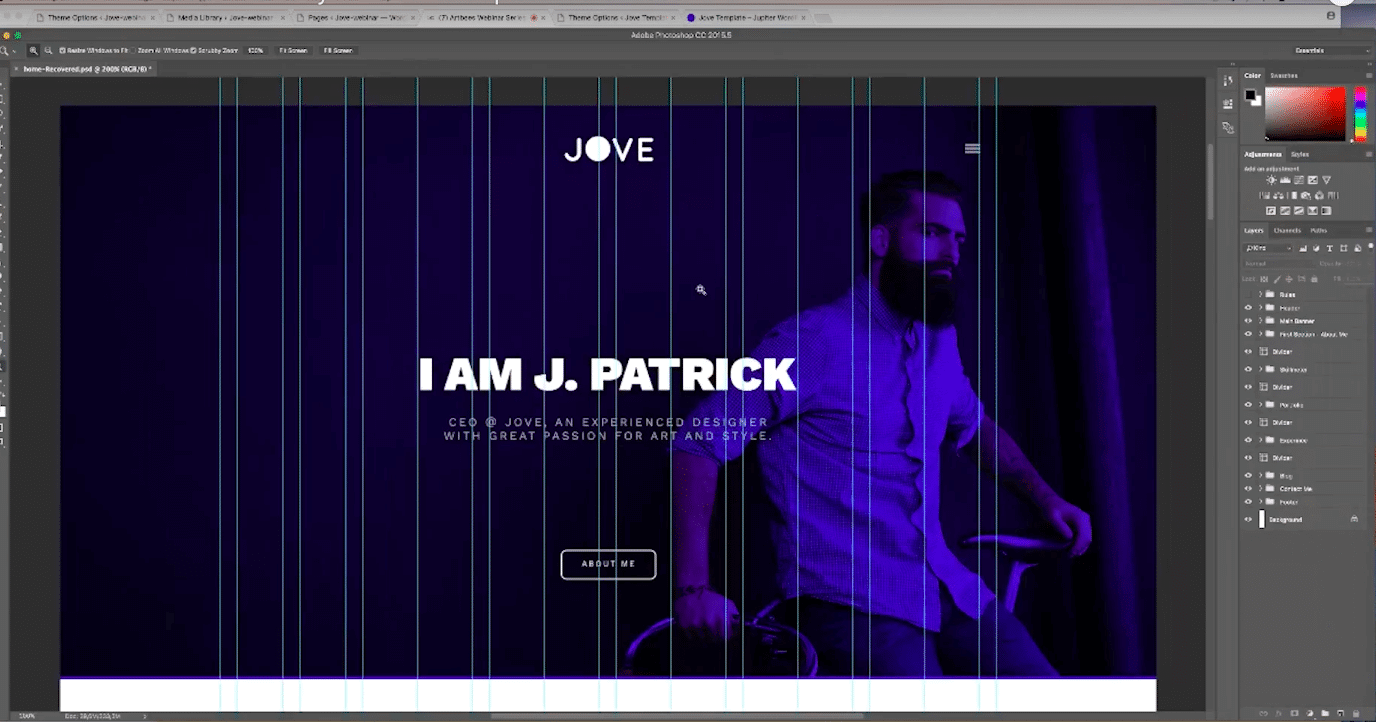This screenshot has height=722, width=1376.
Task: Pick a color in the red color field
Action: [1306, 114]
